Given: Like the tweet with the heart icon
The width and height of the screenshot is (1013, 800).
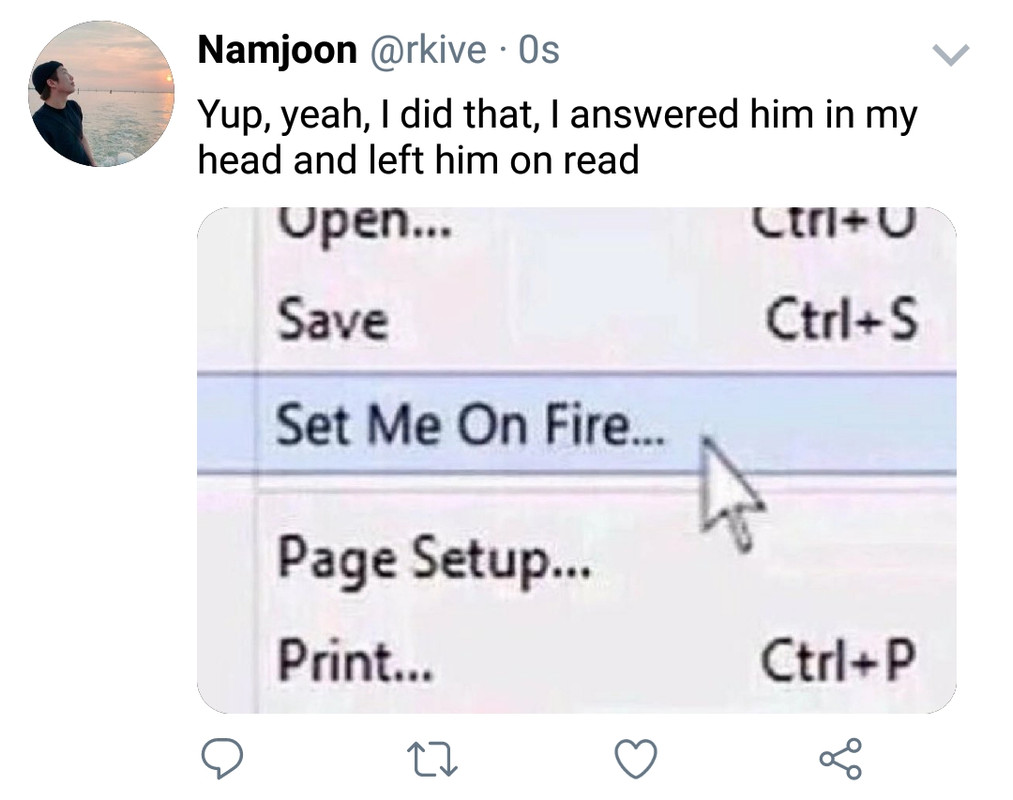Looking at the screenshot, I should pyautogui.click(x=636, y=759).
